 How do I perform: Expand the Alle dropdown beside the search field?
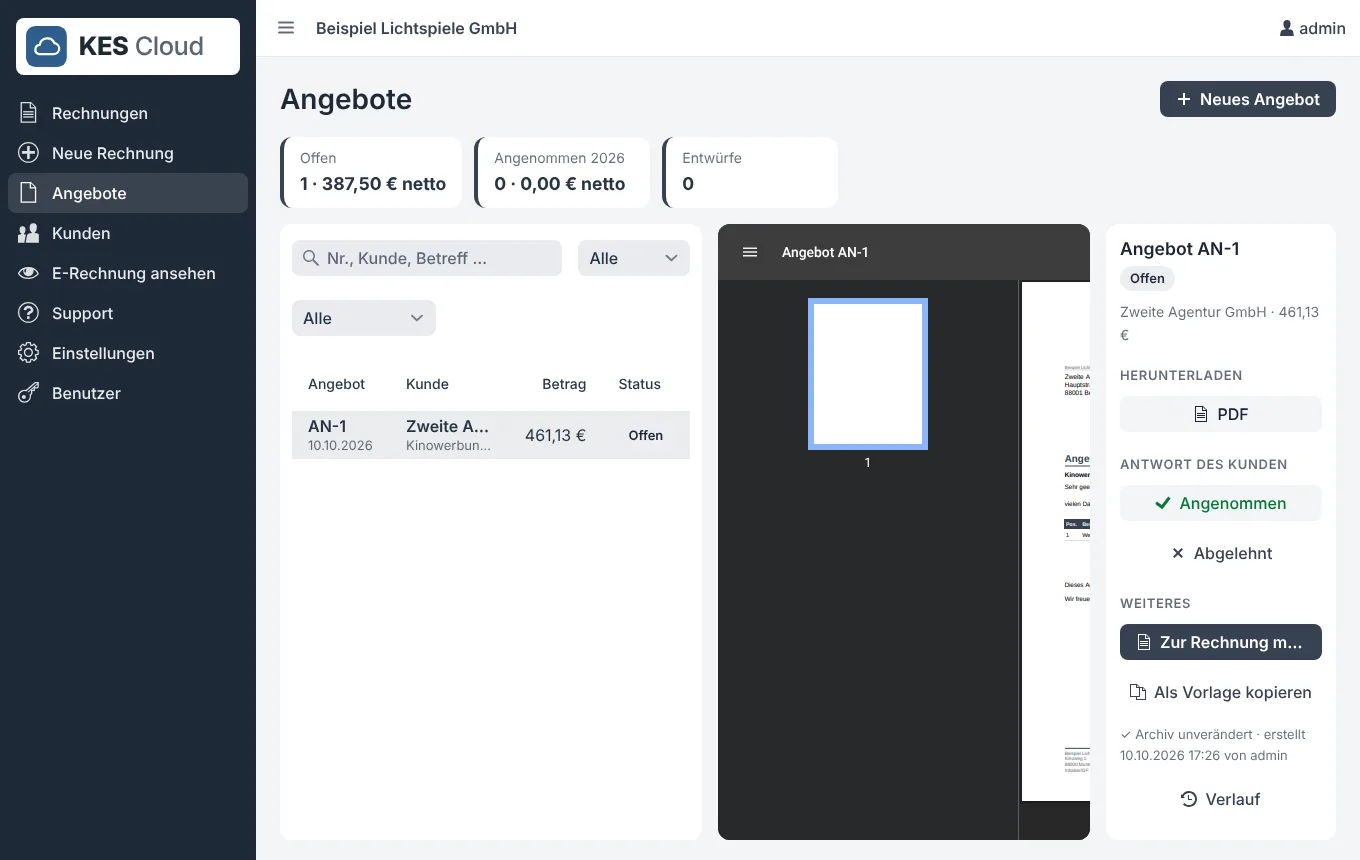634,258
